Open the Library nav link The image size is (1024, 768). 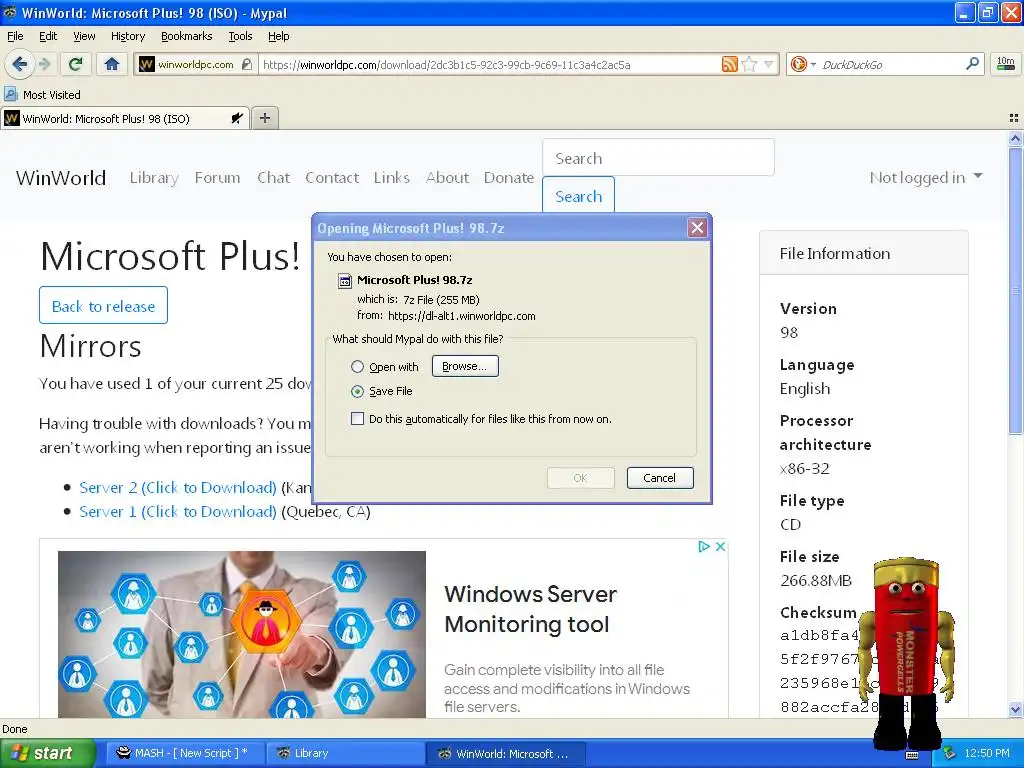click(154, 178)
